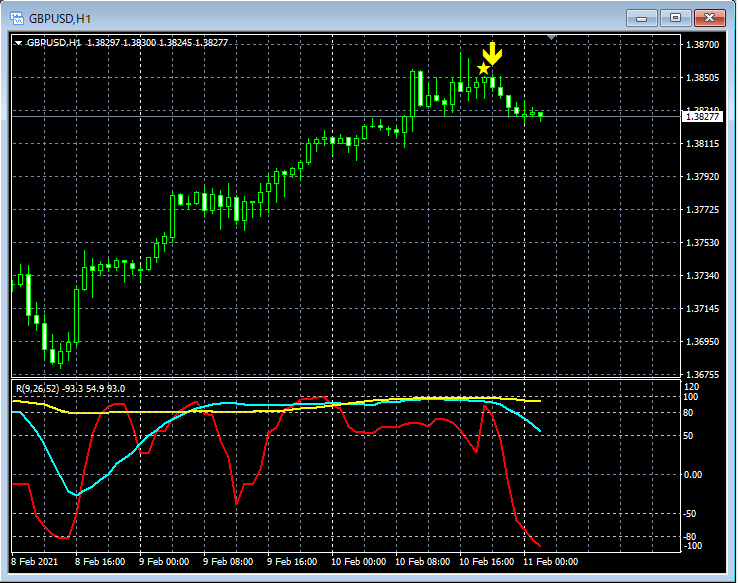Click the current price label 1.38277
Screen dimensions: 738x583
tap(700, 117)
